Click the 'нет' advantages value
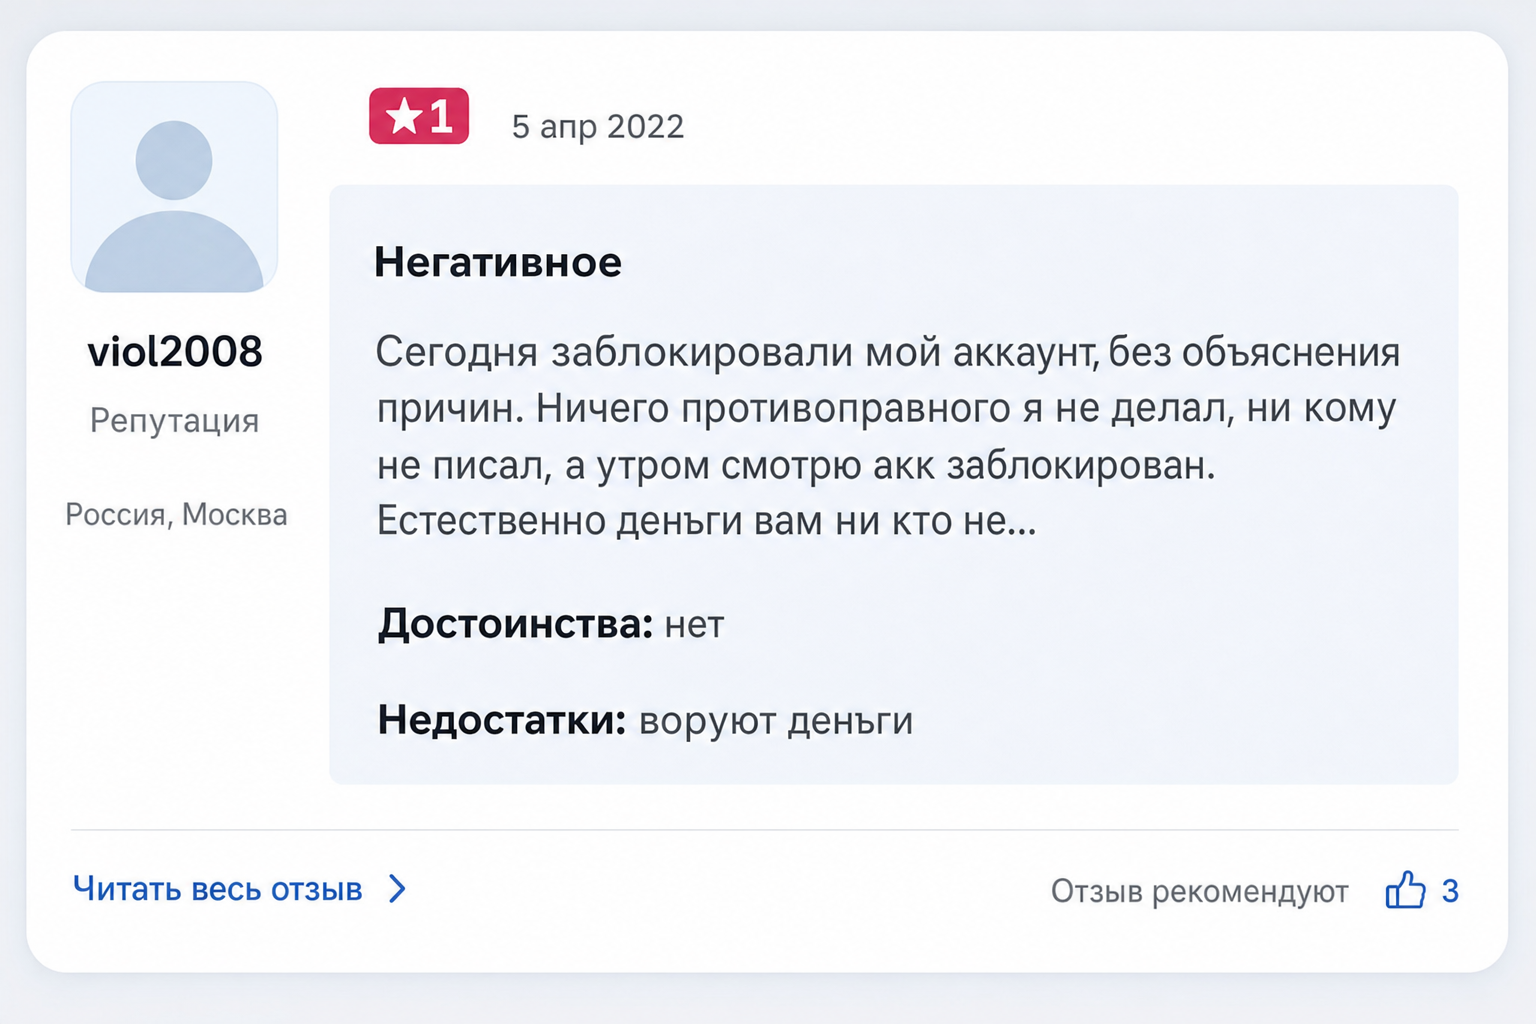Viewport: 1536px width, 1024px height. tap(694, 625)
